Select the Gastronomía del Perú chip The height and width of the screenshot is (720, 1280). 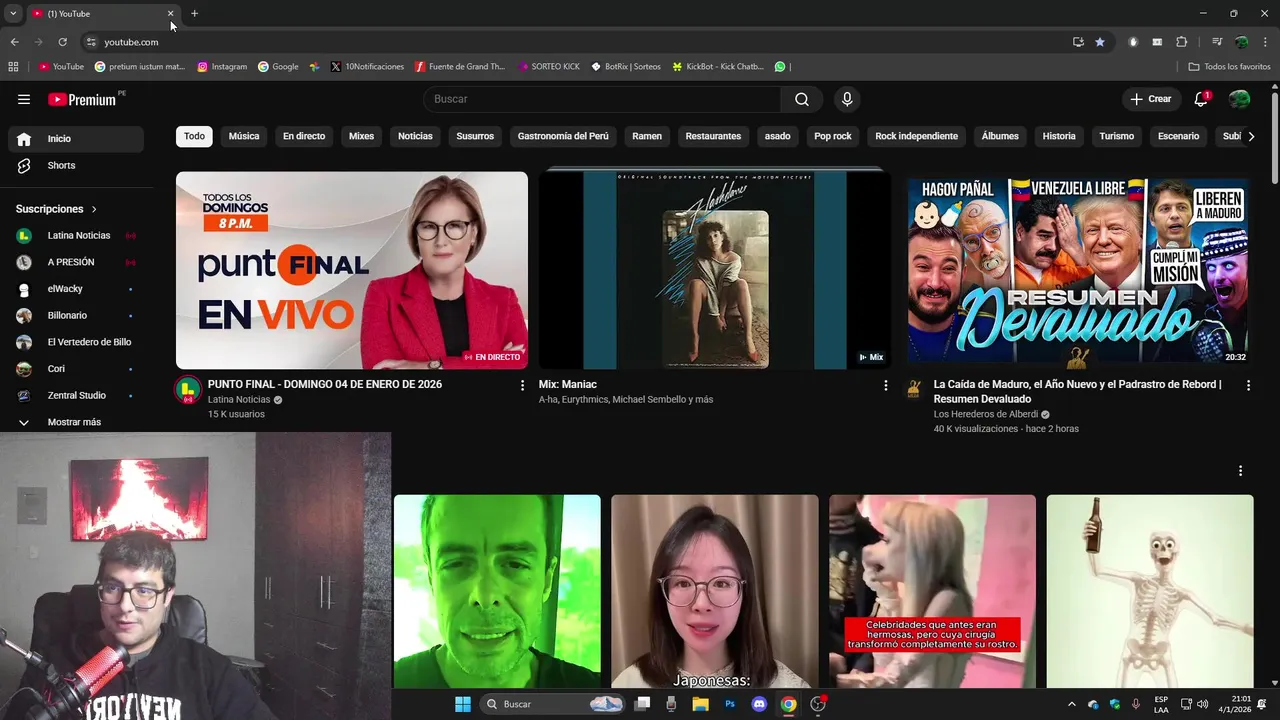(x=563, y=136)
